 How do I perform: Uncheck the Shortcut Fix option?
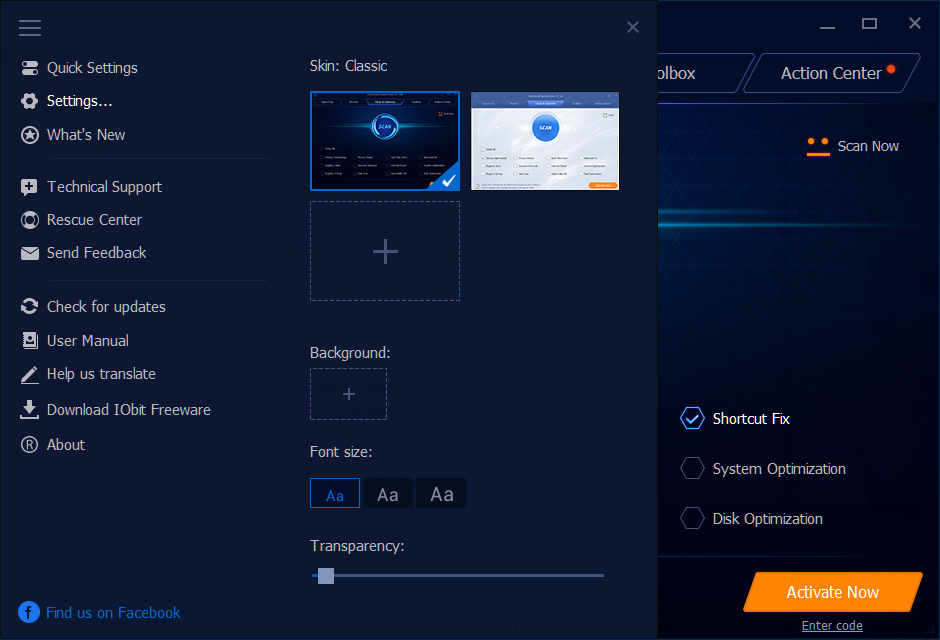point(692,419)
